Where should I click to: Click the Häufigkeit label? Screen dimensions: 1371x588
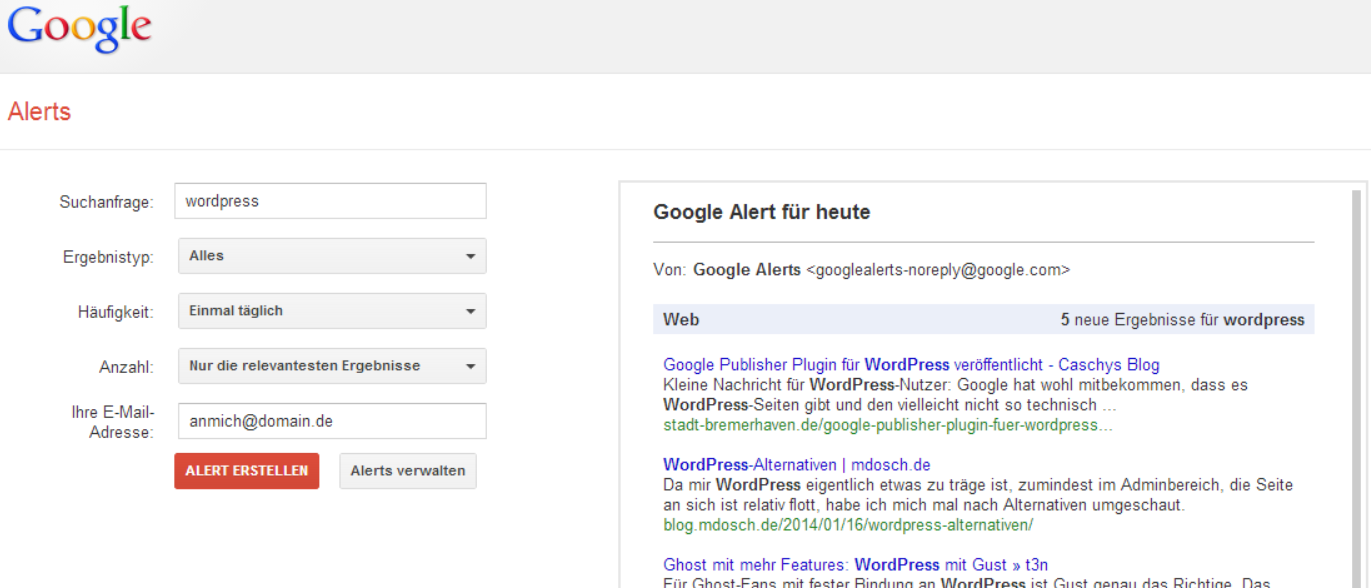pos(116,312)
